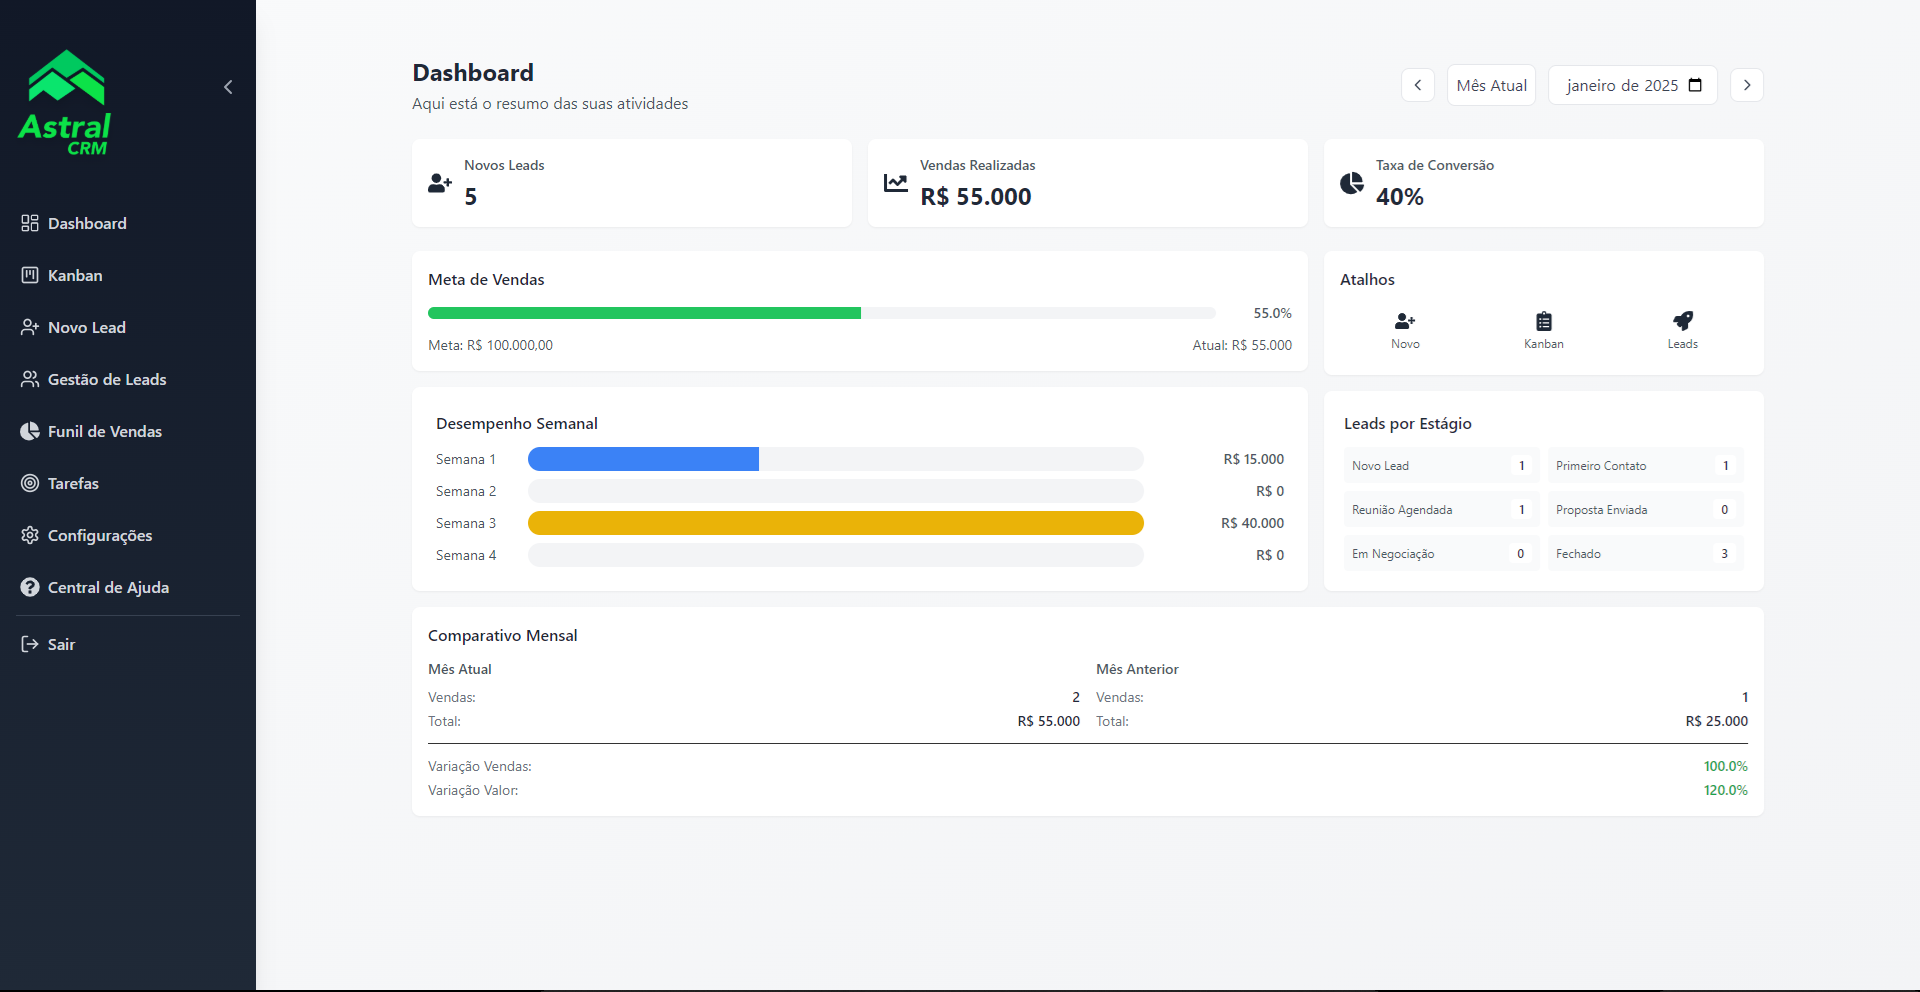Click the Vendas Realizadas chart icon

896,183
